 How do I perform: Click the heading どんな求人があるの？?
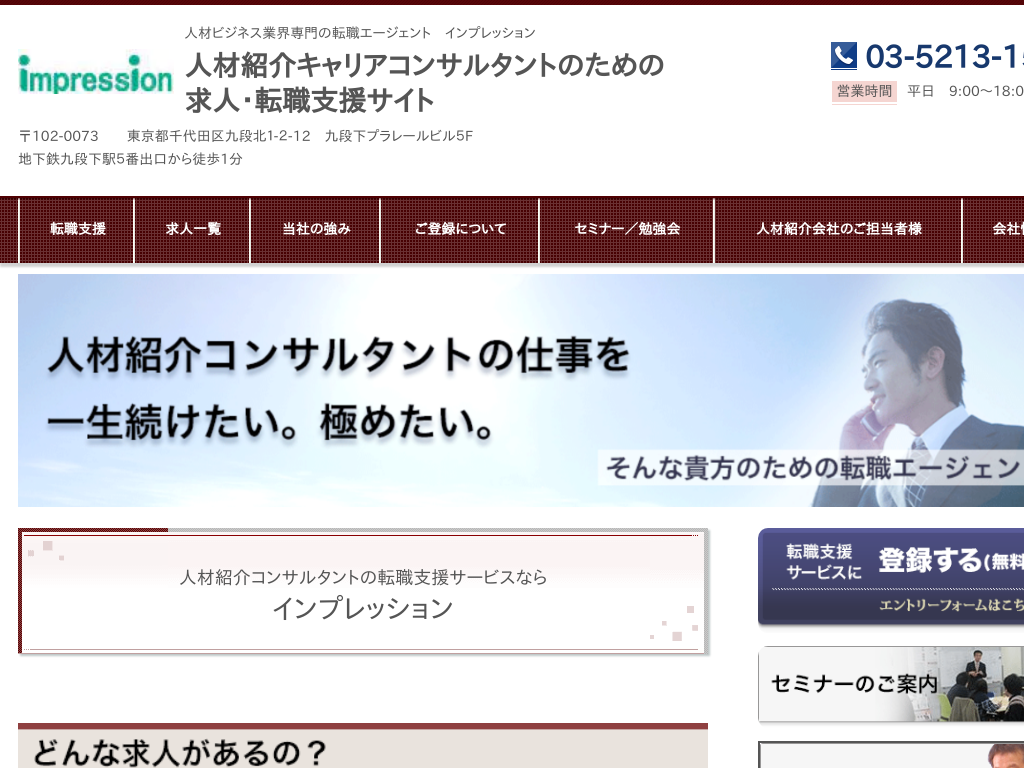180,752
